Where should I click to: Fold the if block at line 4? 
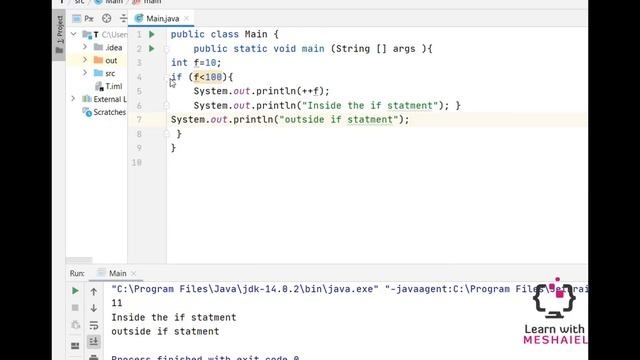coord(166,77)
